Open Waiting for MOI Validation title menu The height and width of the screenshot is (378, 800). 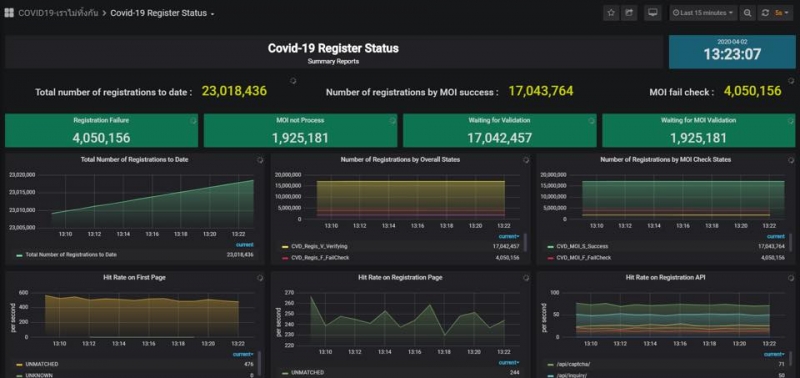click(x=698, y=120)
